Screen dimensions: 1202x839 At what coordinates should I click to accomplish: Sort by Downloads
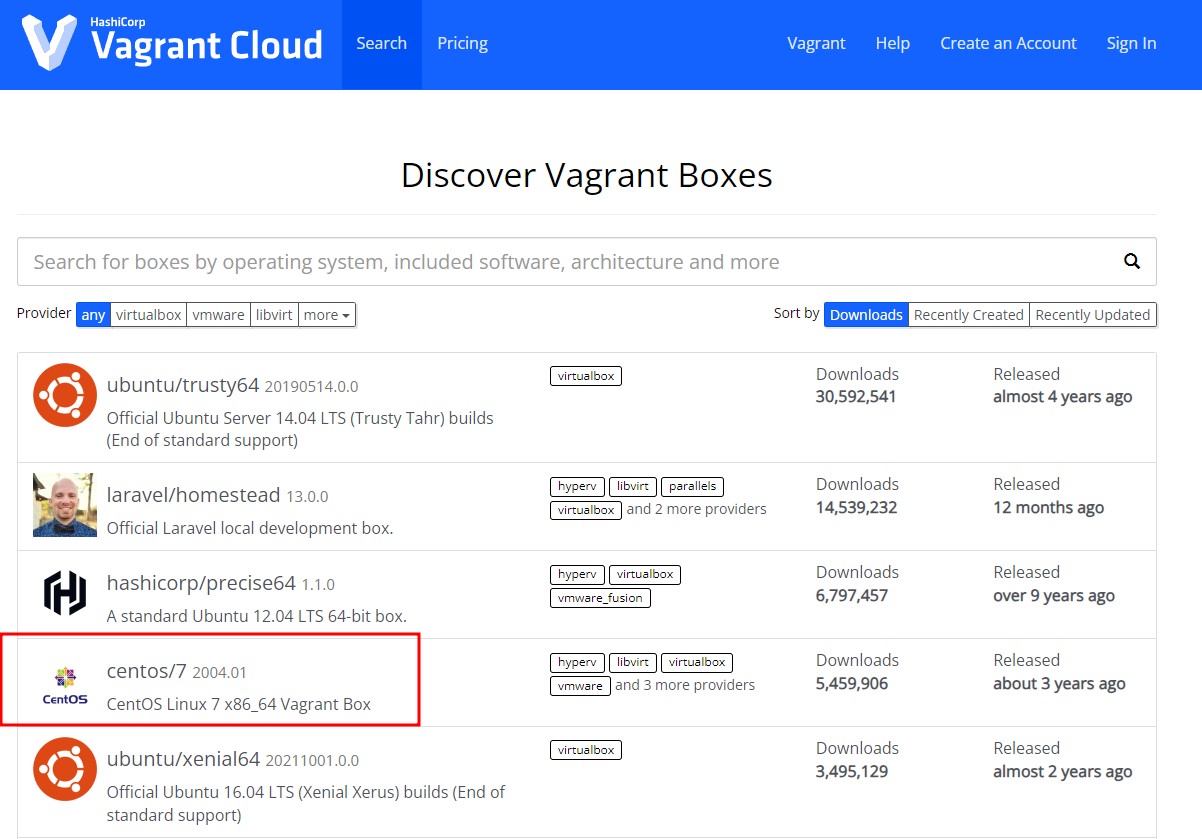tap(866, 314)
